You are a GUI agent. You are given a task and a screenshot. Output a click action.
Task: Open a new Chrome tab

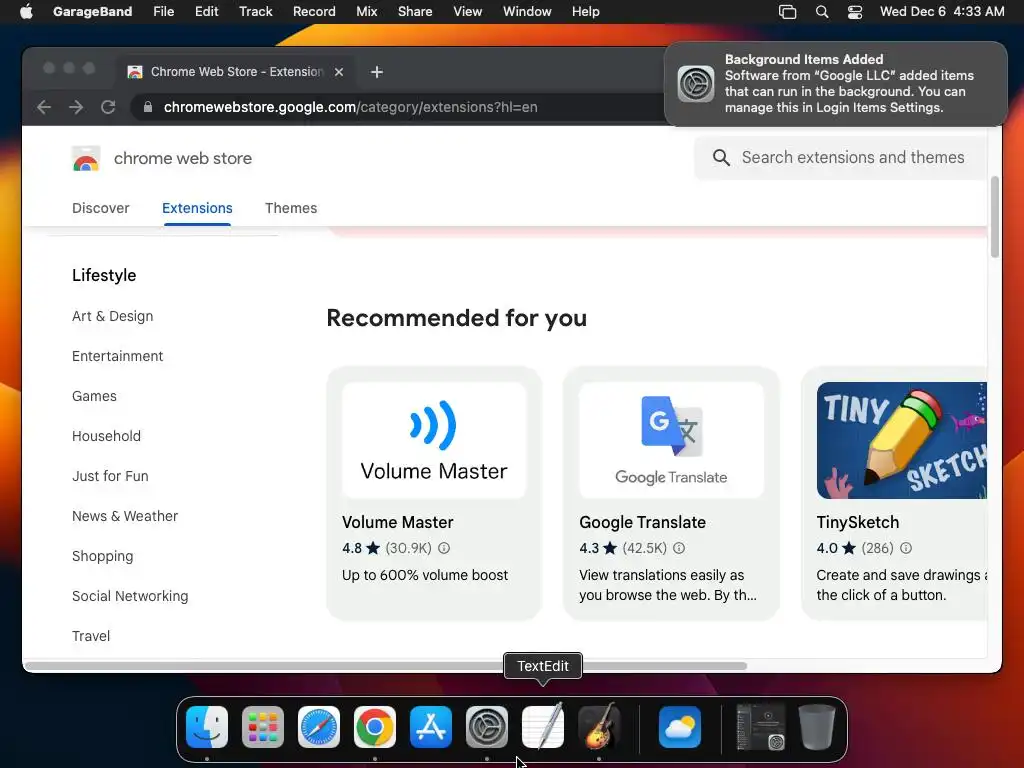click(x=377, y=72)
